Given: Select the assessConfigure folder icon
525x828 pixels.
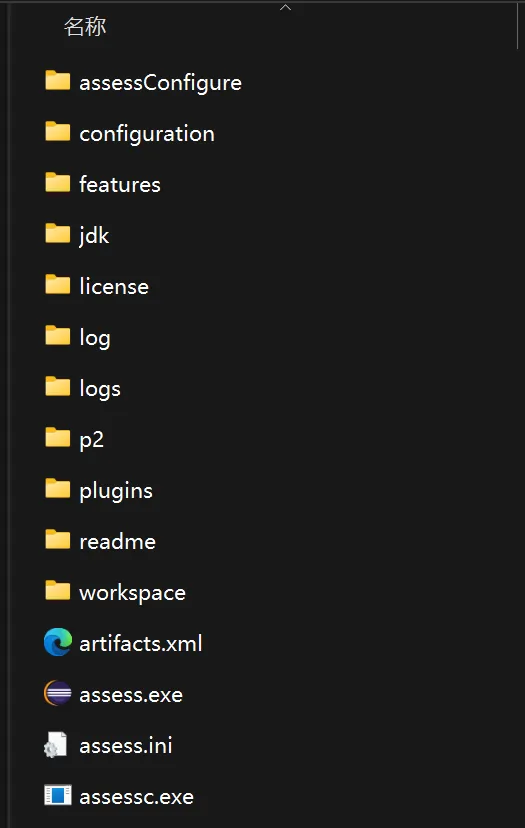Looking at the screenshot, I should 58,80.
